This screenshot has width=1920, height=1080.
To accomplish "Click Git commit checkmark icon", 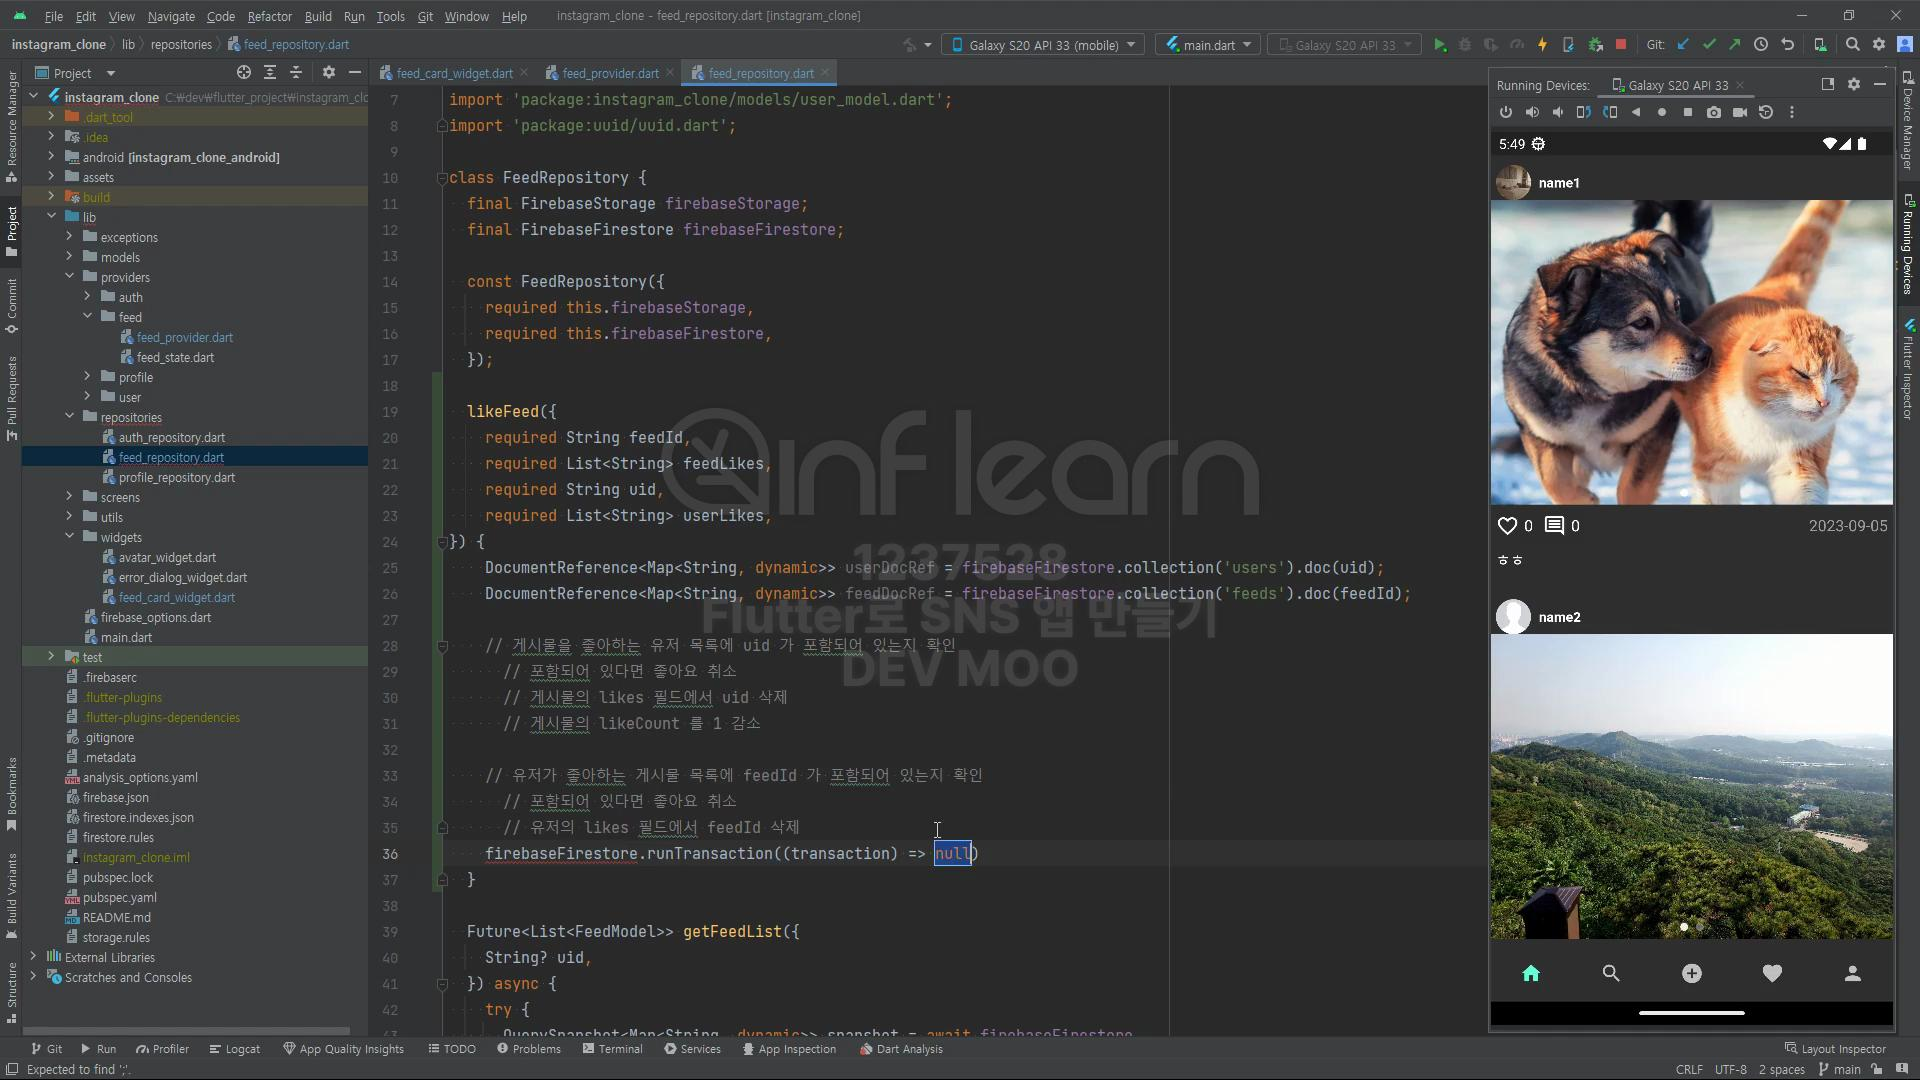I will 1709,45.
